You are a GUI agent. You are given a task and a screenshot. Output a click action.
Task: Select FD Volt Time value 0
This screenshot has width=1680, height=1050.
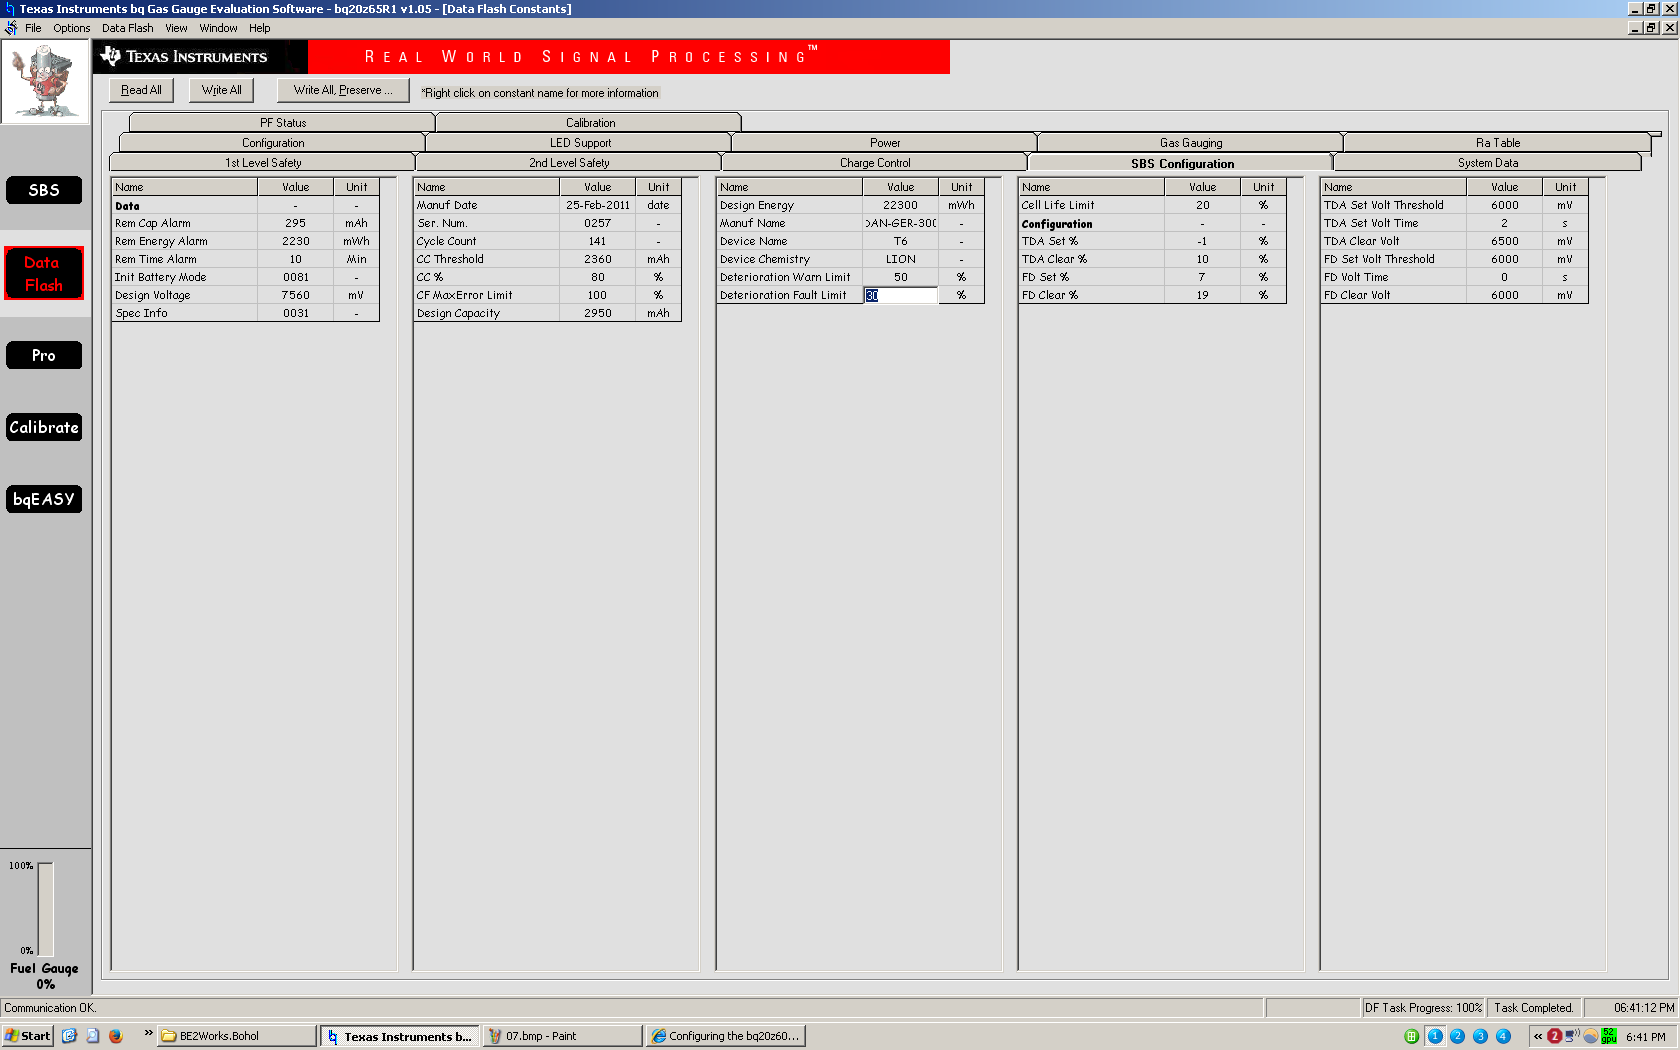(1504, 277)
